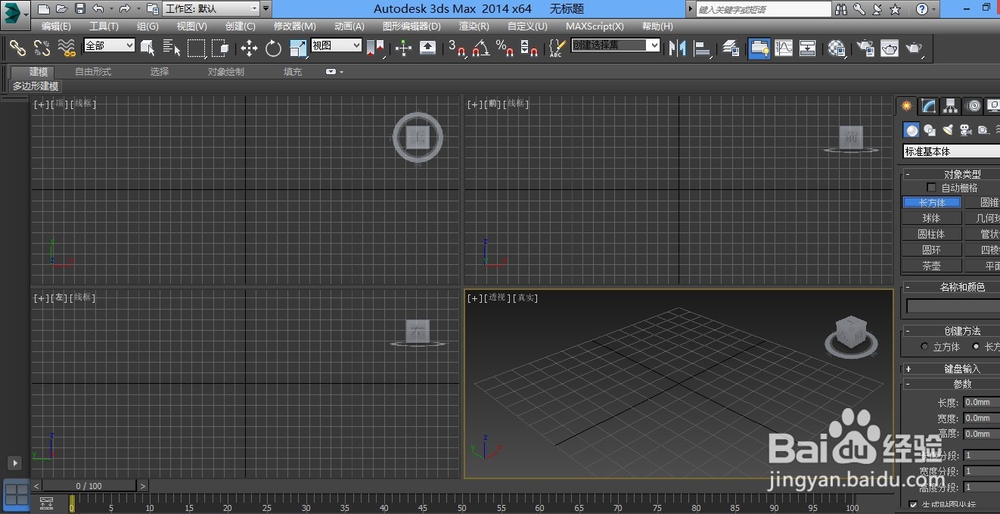Screen dimensions: 1000x514
Task: Open the 修改器(M) menu
Action: coord(295,26)
